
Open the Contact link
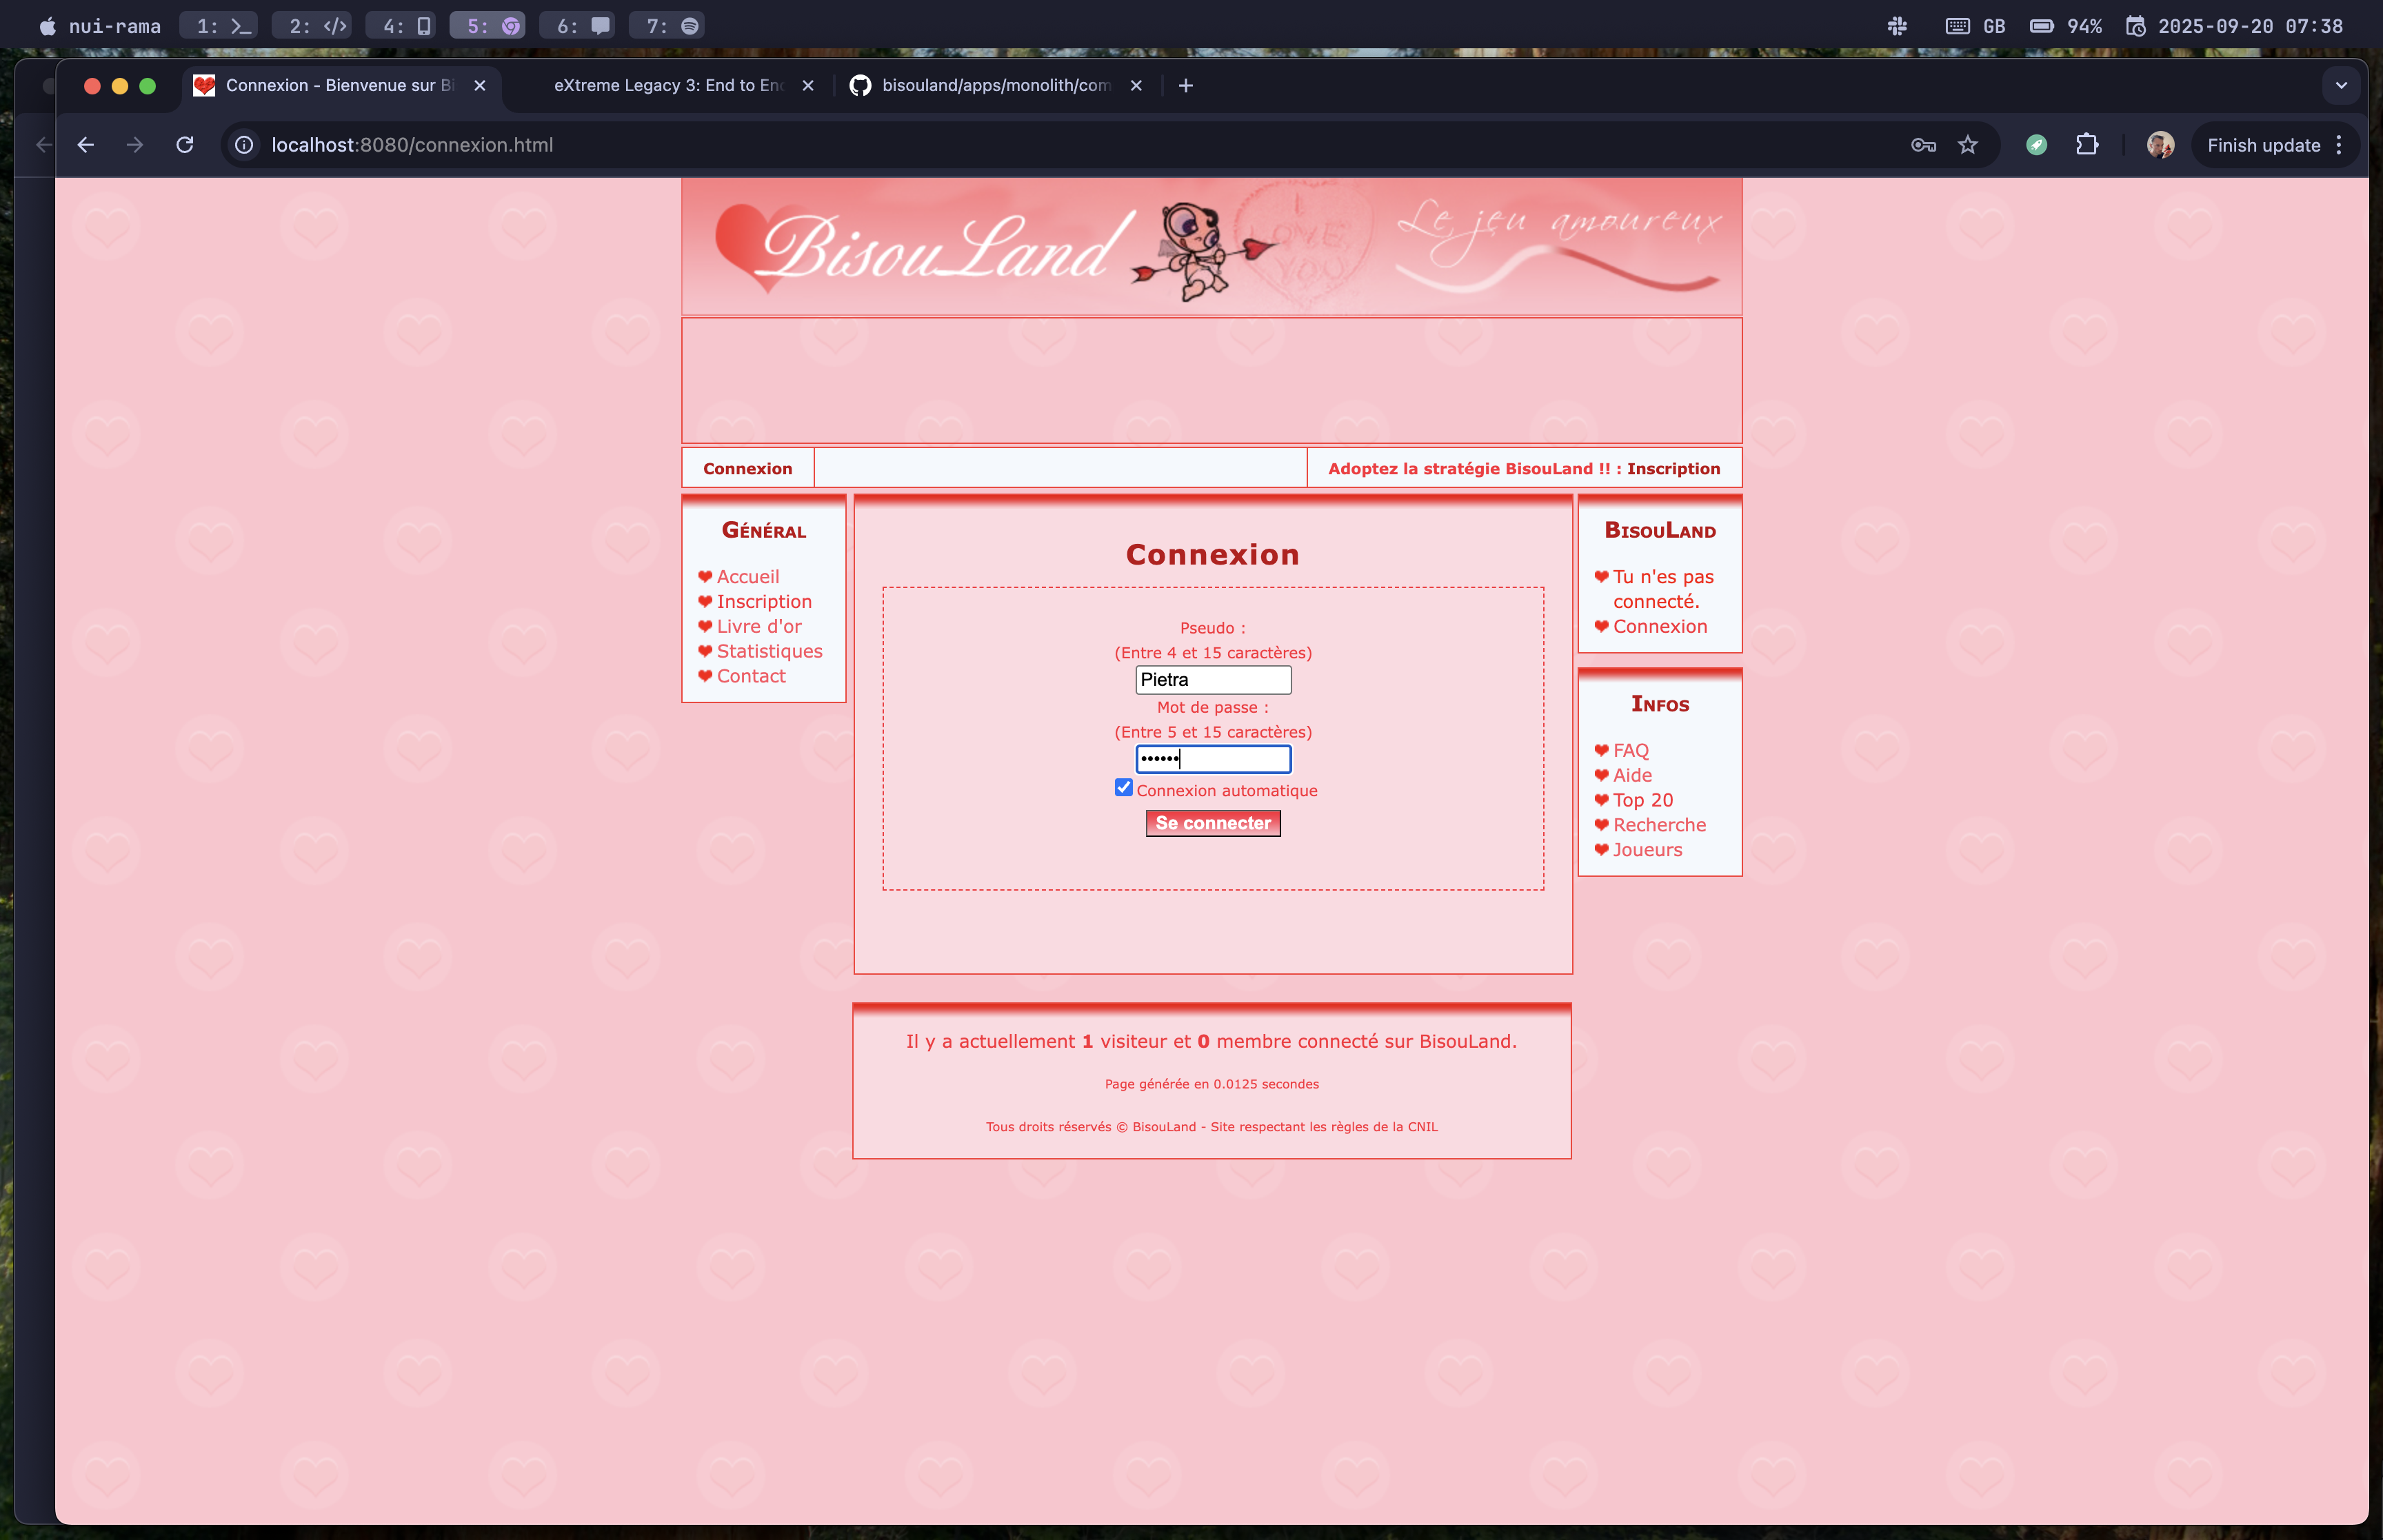pos(751,677)
